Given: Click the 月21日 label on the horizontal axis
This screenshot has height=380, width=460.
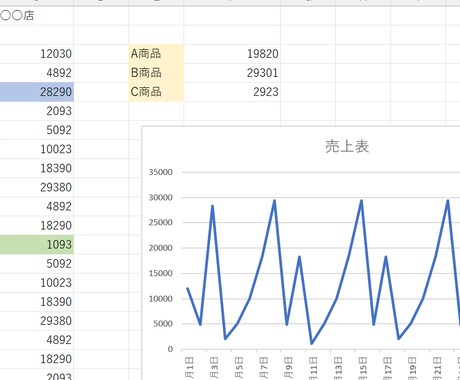Looking at the screenshot, I should point(437,368).
